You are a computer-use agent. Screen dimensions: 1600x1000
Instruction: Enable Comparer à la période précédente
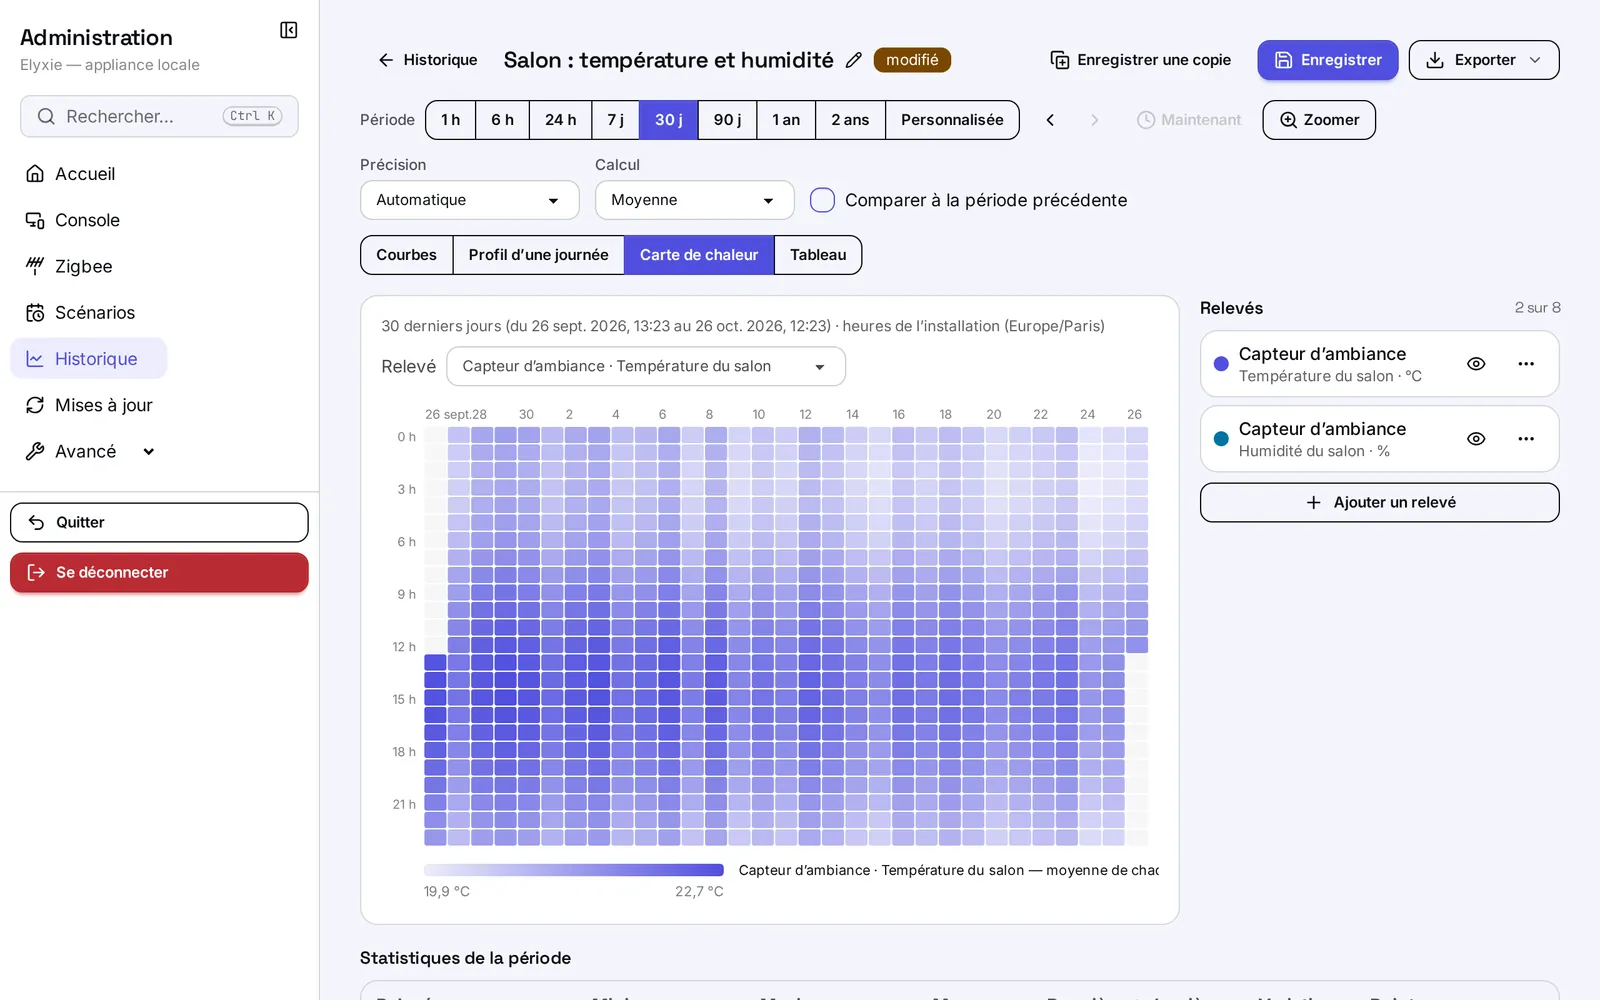coord(822,200)
